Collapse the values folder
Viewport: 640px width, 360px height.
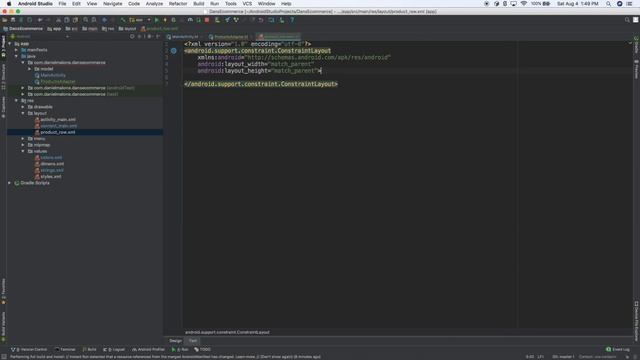click(x=23, y=151)
